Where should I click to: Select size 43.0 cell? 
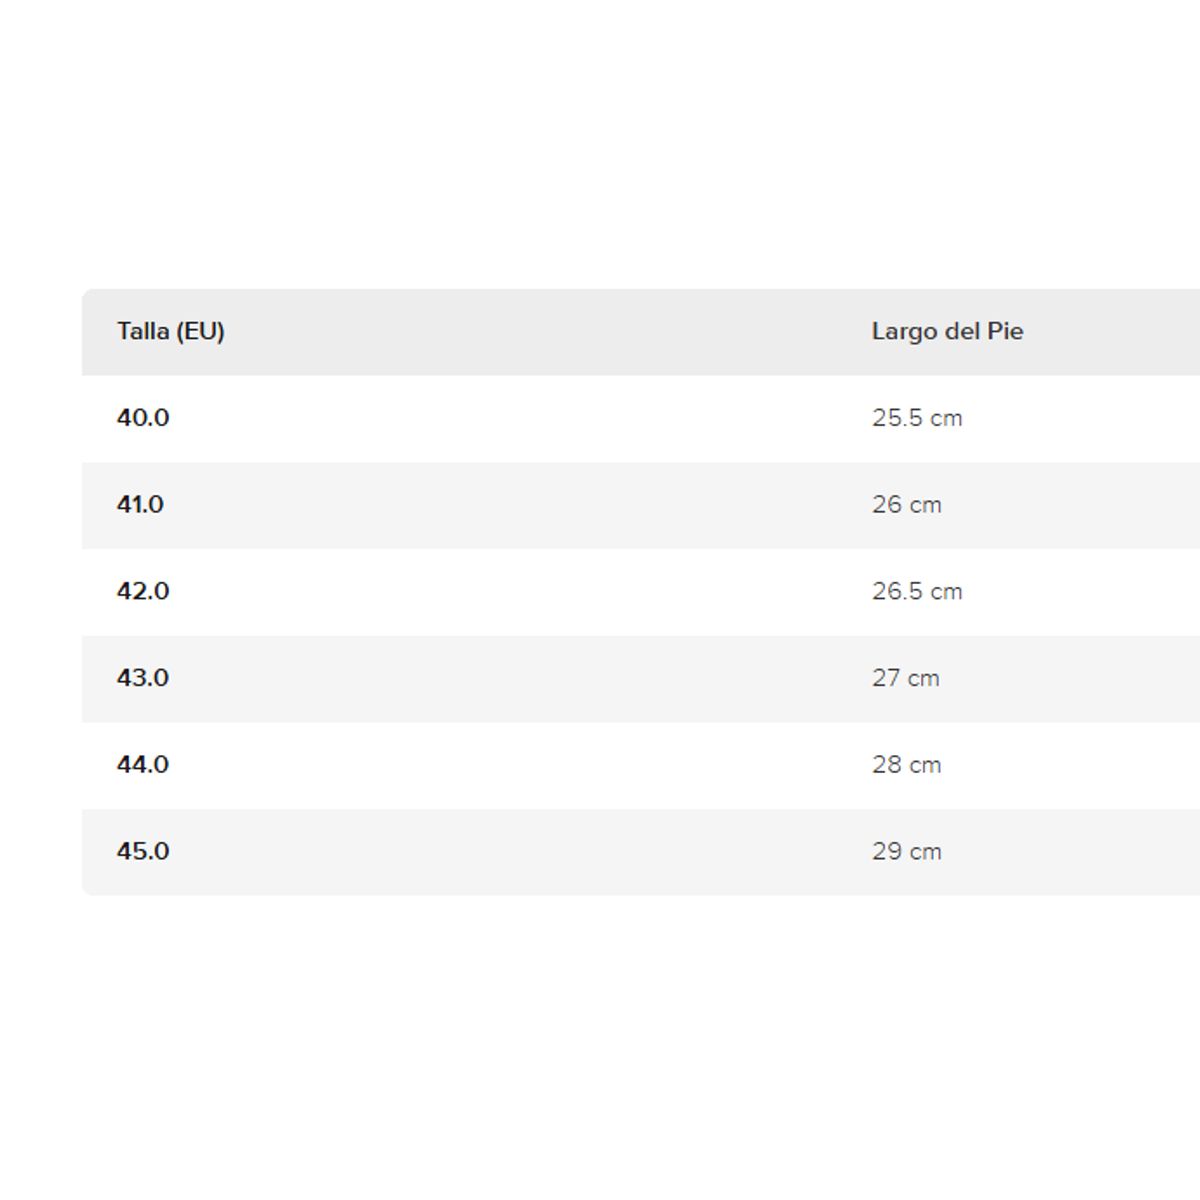coord(143,678)
